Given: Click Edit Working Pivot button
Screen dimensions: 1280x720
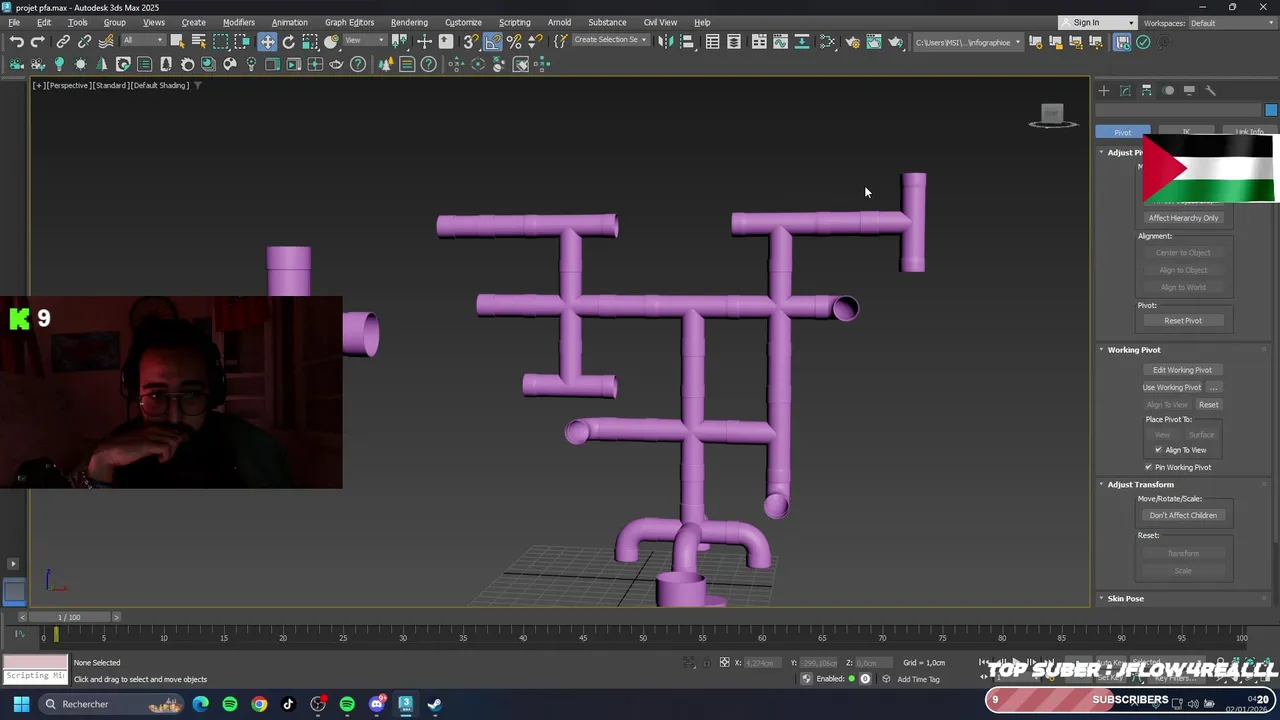Looking at the screenshot, I should 1182,370.
